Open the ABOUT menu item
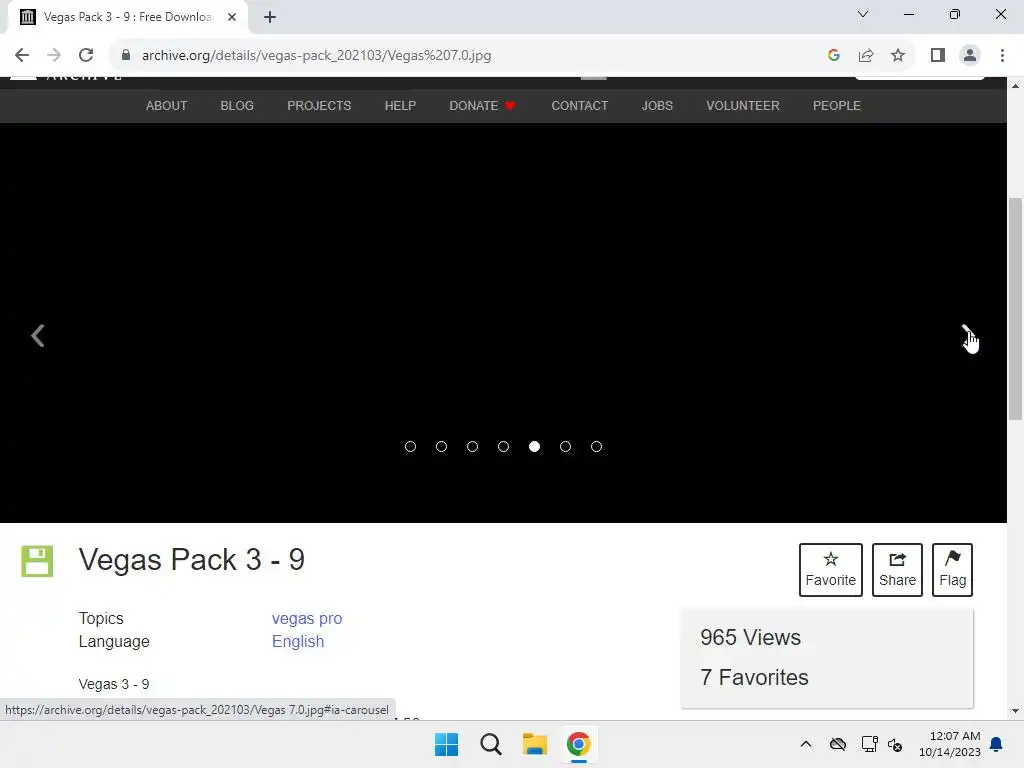1024x768 pixels. [x=167, y=106]
